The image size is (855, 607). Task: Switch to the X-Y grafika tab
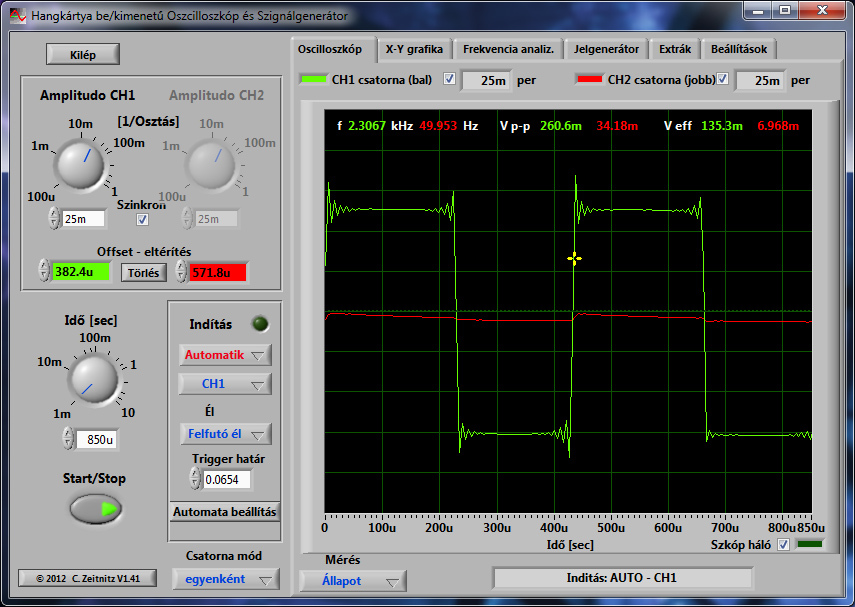tap(414, 49)
